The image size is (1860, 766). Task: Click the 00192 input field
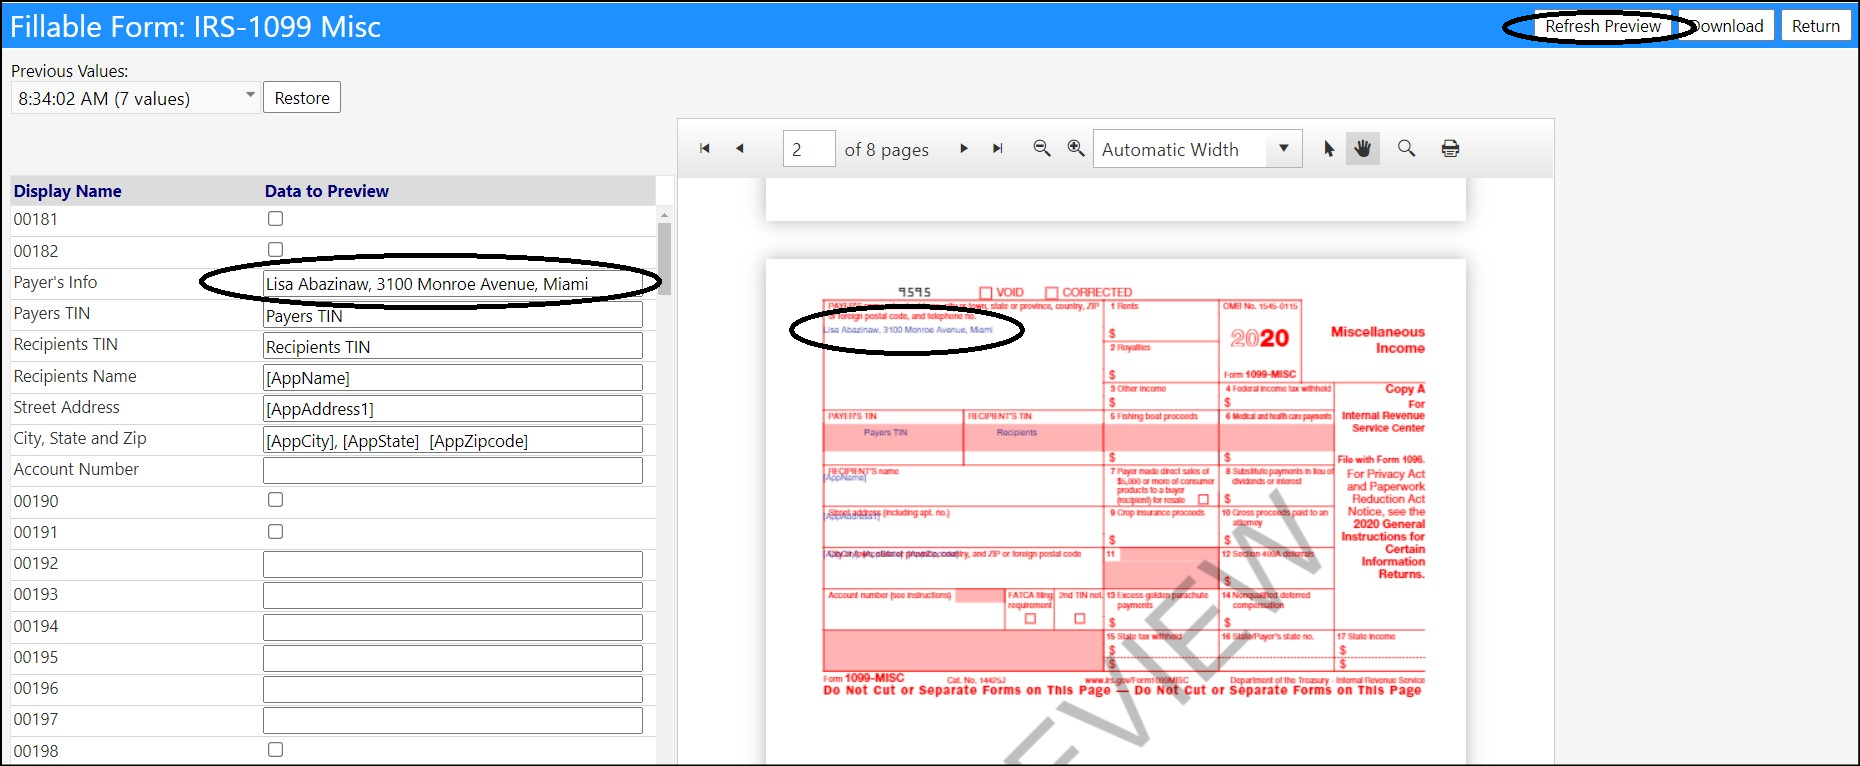click(453, 565)
